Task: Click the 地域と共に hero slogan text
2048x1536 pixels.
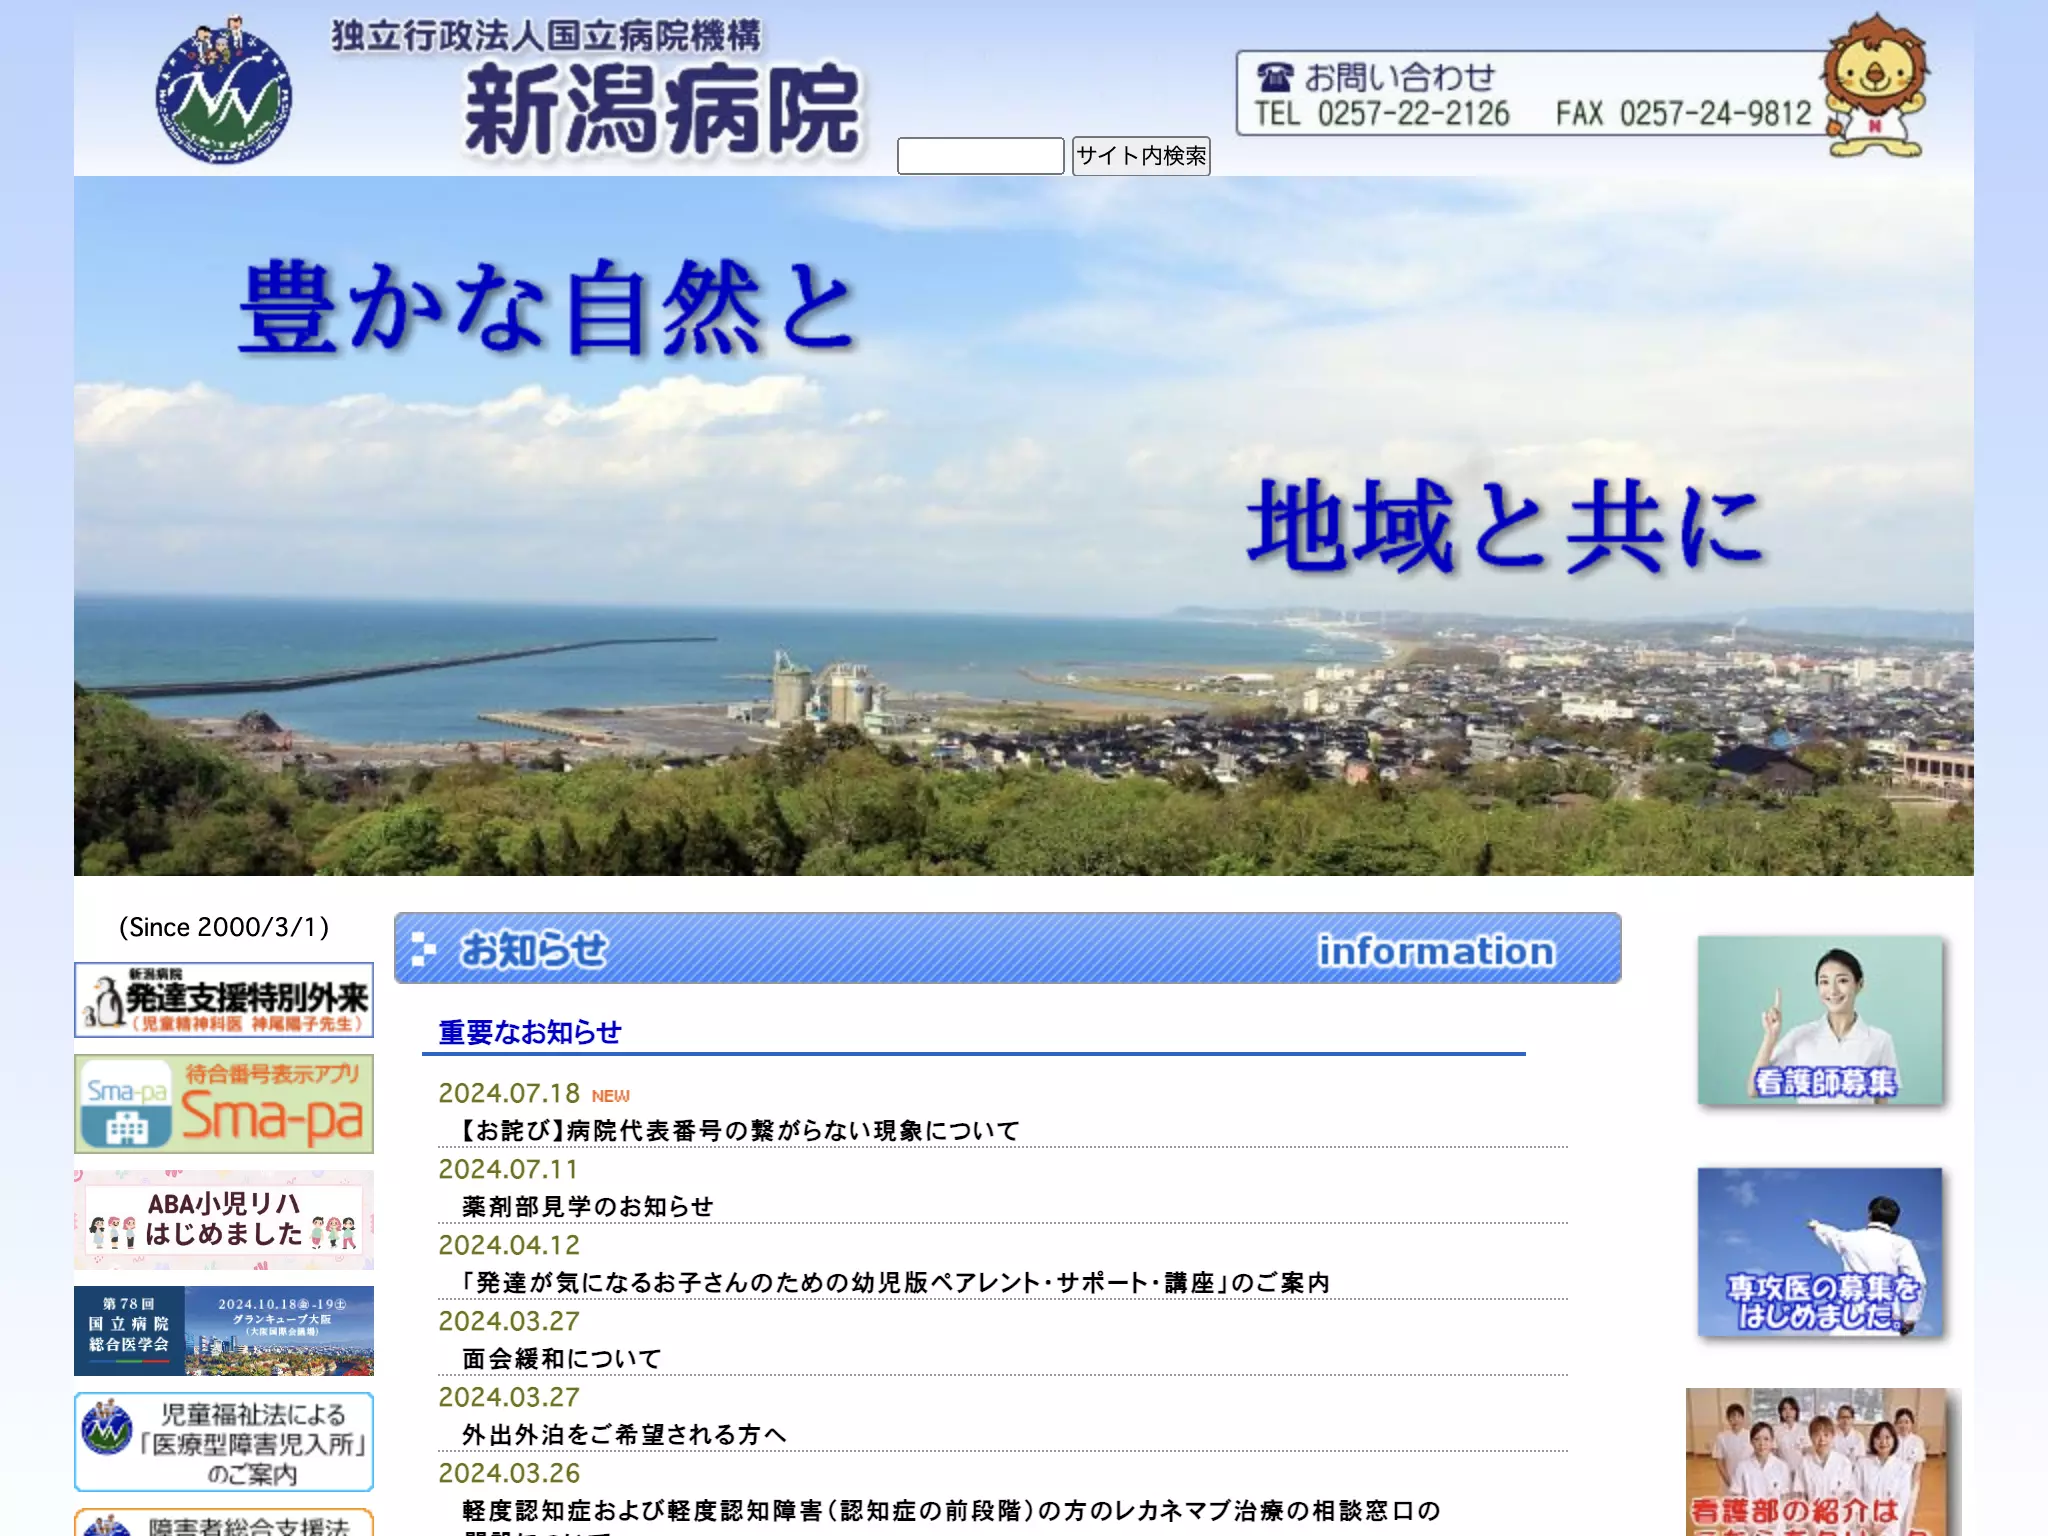Action: tap(1505, 526)
